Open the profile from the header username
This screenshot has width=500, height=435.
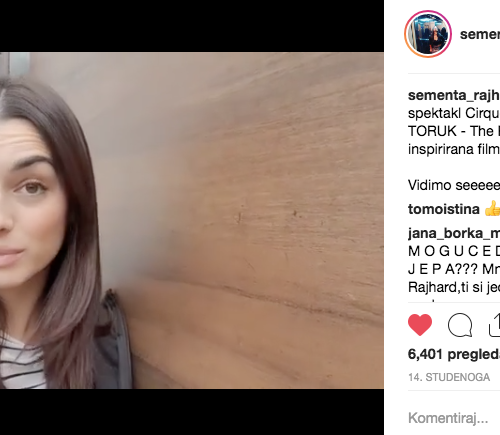[480, 34]
